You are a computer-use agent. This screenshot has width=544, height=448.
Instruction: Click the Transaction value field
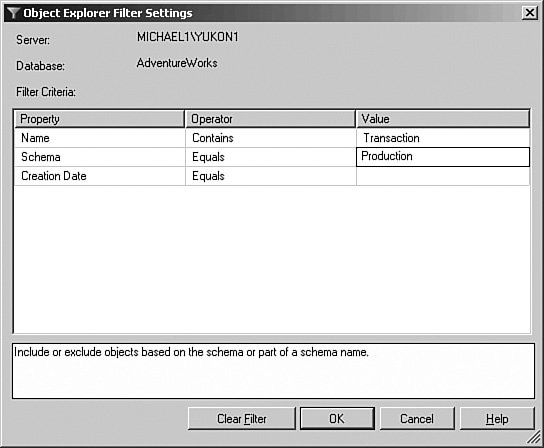[443, 138]
